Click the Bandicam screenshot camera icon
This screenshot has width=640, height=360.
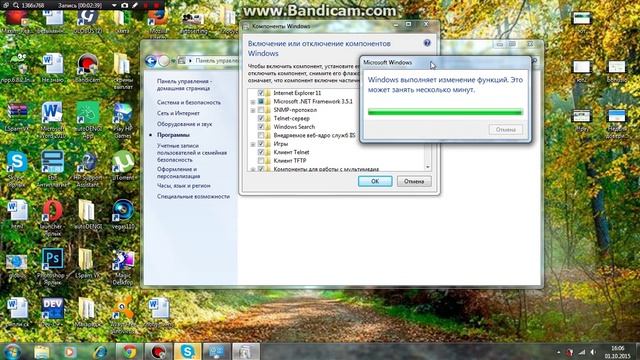[125, 5]
